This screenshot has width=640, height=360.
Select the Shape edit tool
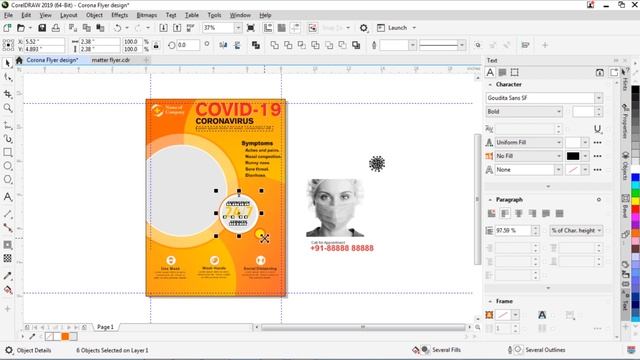tap(7, 77)
